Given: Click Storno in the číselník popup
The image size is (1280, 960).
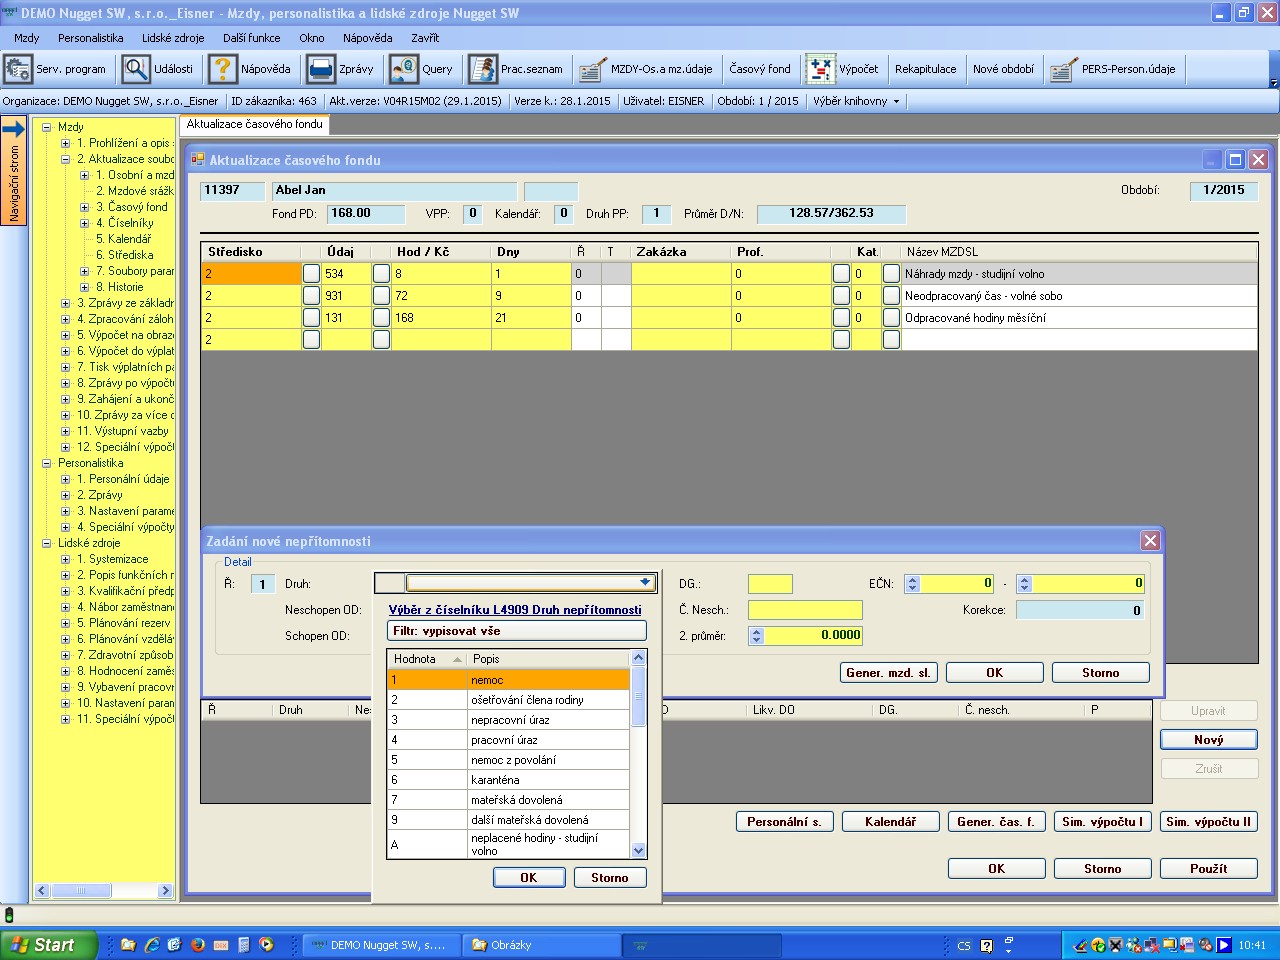Looking at the screenshot, I should [x=610, y=878].
